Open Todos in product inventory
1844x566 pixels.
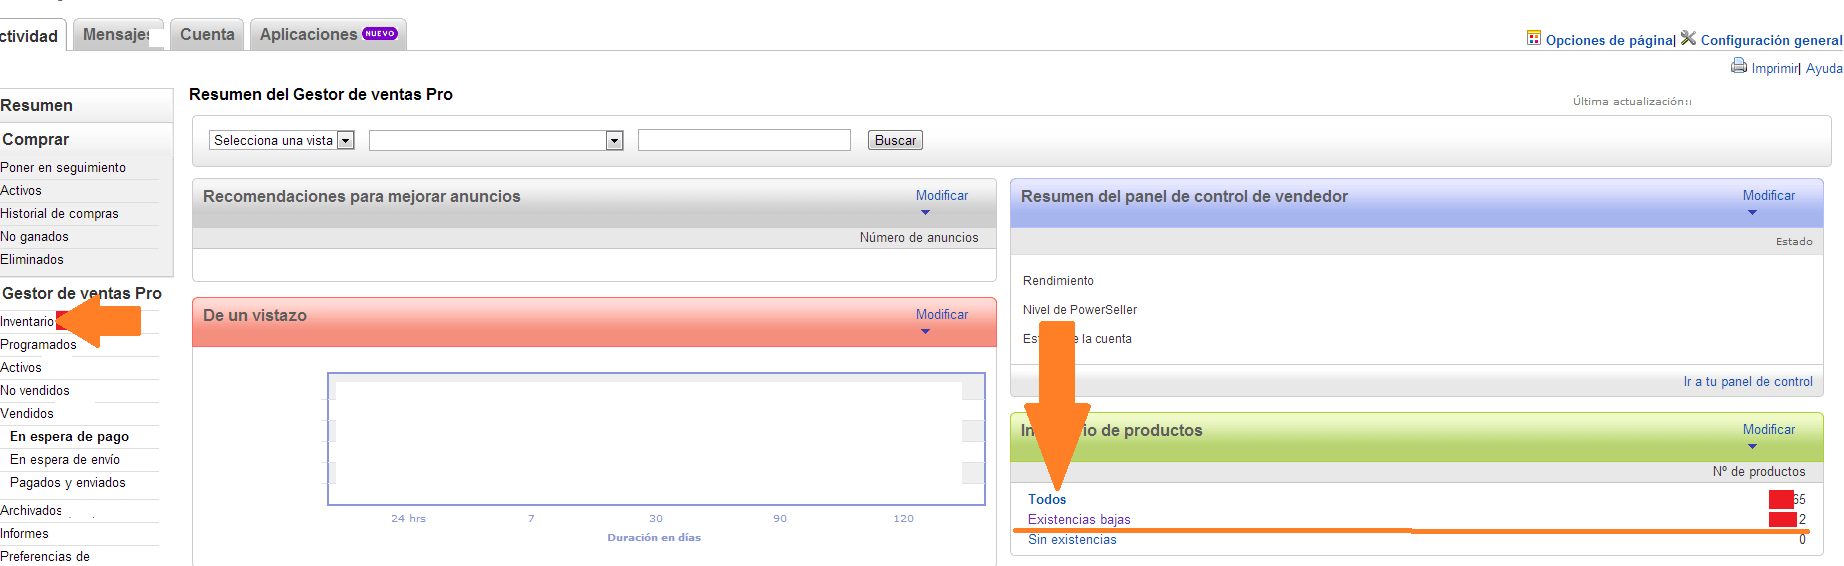(x=1046, y=499)
